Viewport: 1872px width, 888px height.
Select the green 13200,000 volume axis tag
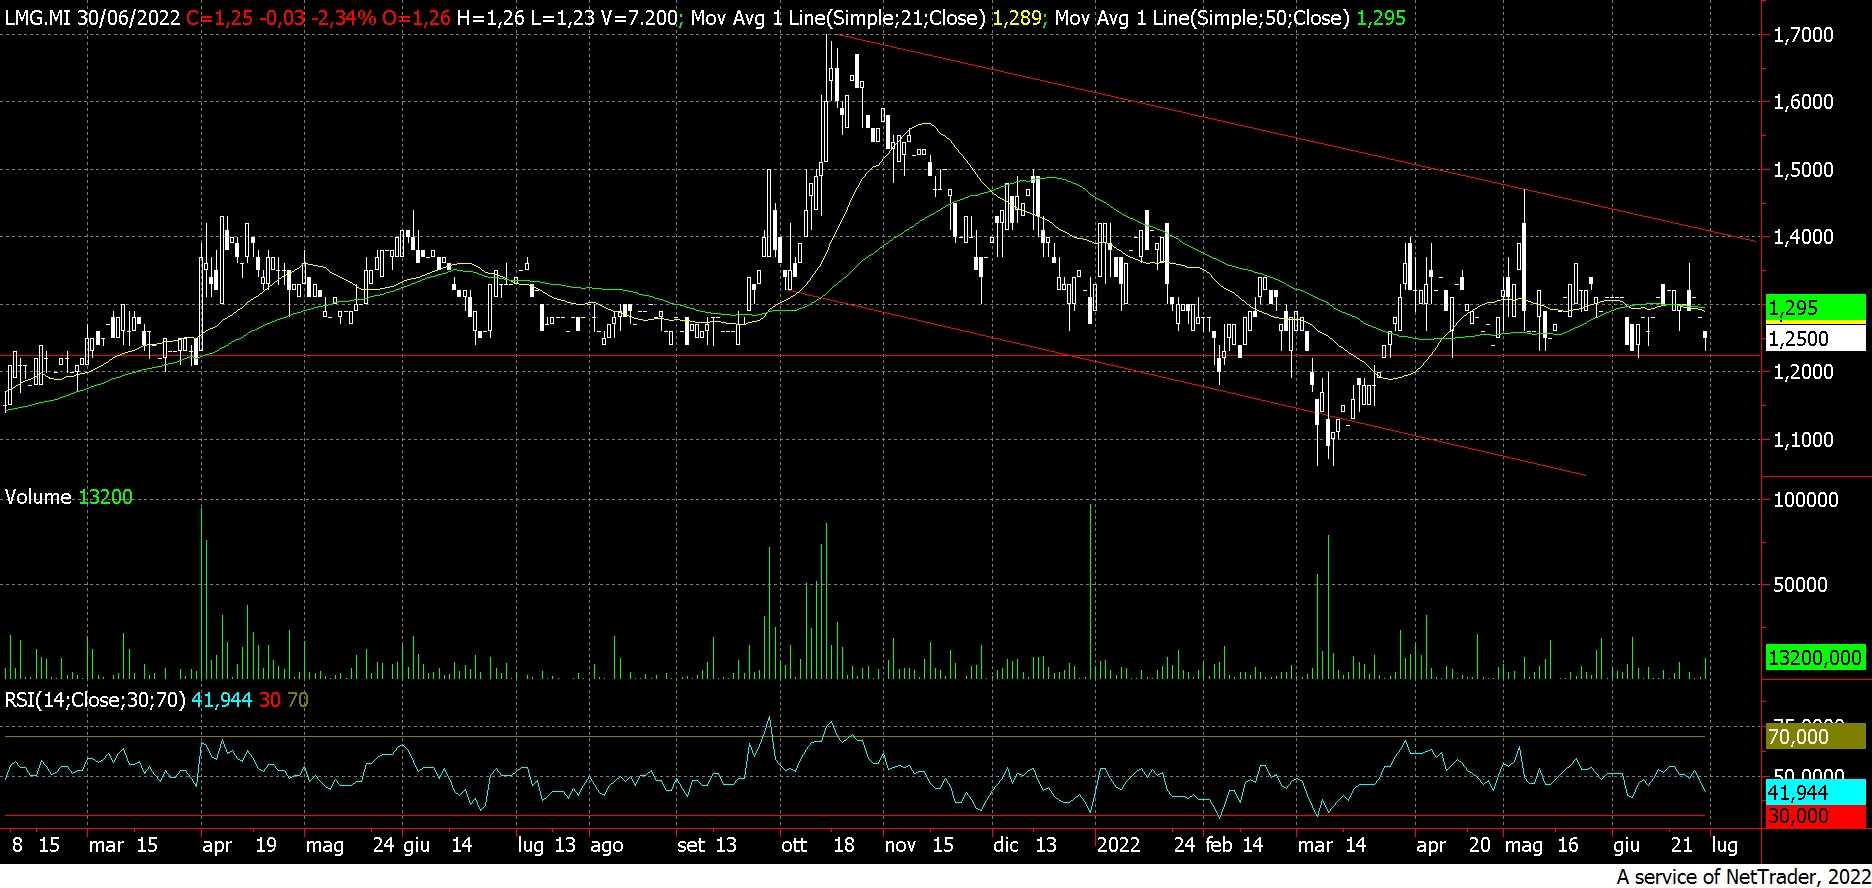[1815, 658]
